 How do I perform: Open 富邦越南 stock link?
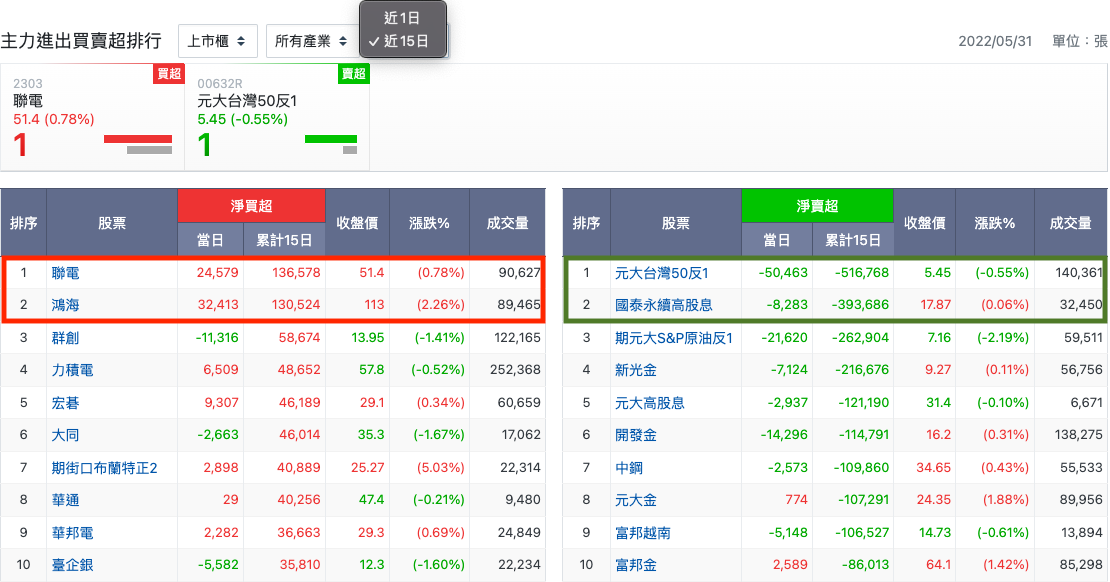click(642, 532)
